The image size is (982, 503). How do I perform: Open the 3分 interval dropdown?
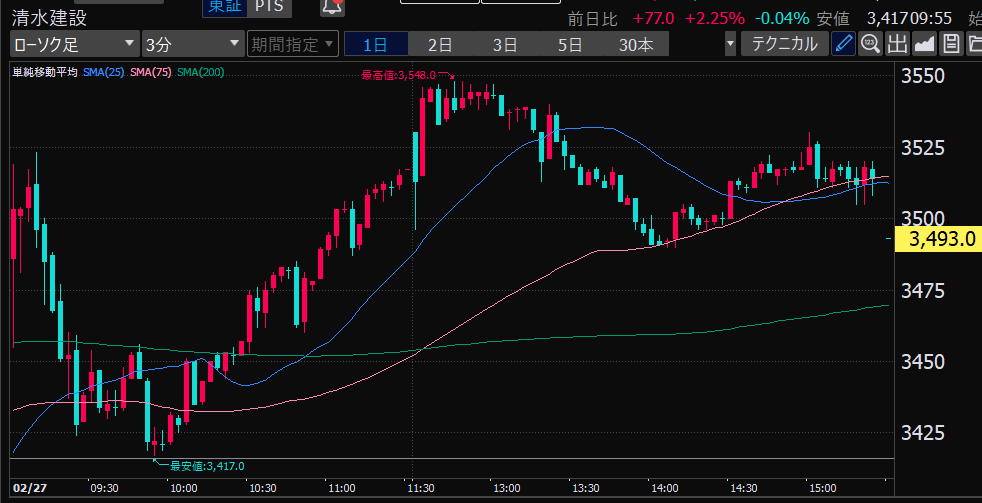(191, 44)
